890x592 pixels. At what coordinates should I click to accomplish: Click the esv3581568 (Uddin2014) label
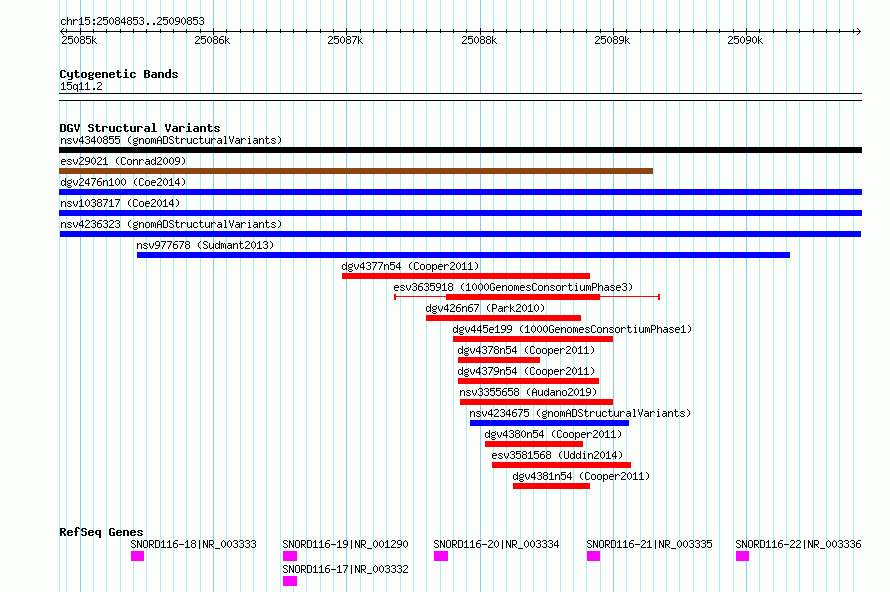[557, 455]
